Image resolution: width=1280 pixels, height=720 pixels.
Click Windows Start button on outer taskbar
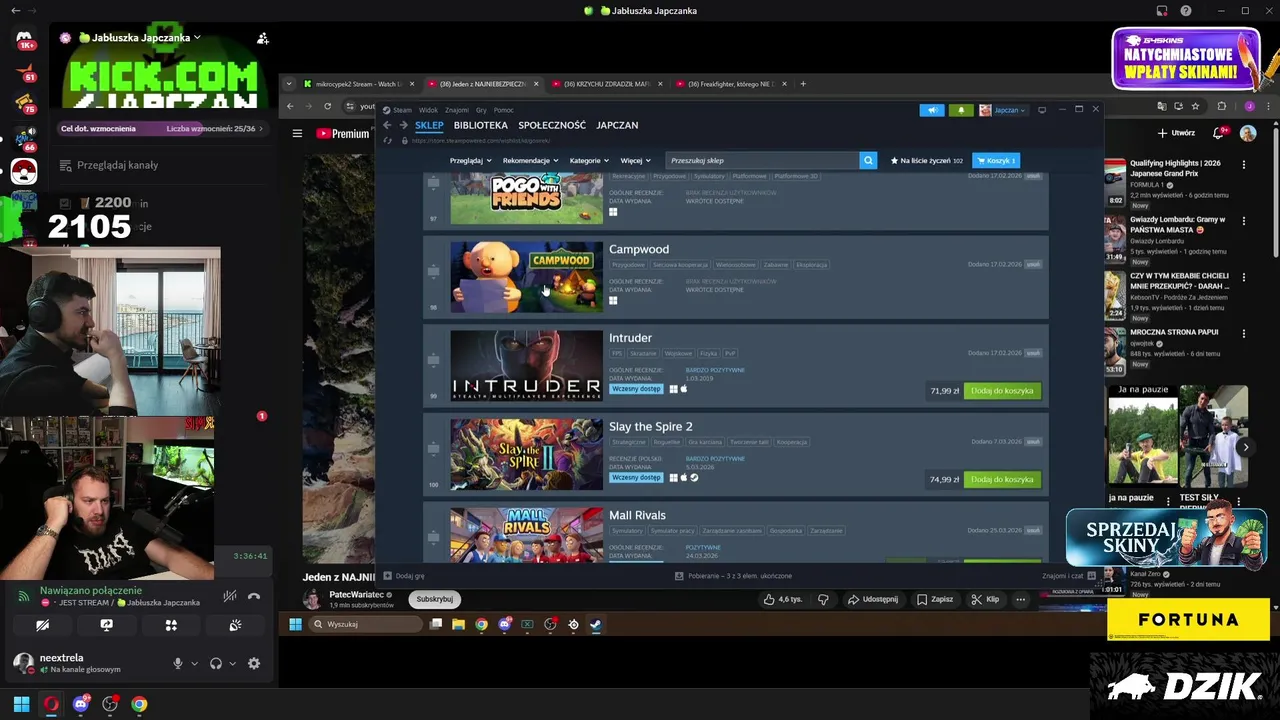21,704
